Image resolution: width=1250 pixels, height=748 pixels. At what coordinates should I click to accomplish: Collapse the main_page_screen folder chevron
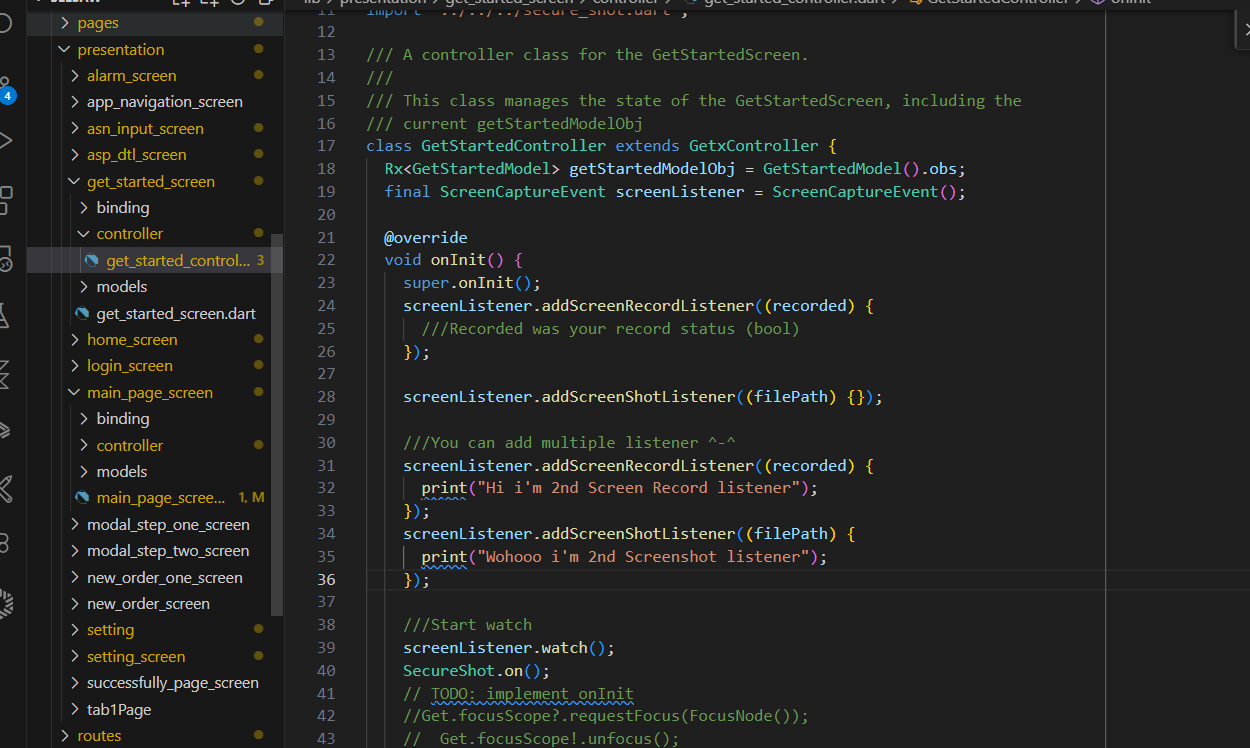[x=75, y=392]
